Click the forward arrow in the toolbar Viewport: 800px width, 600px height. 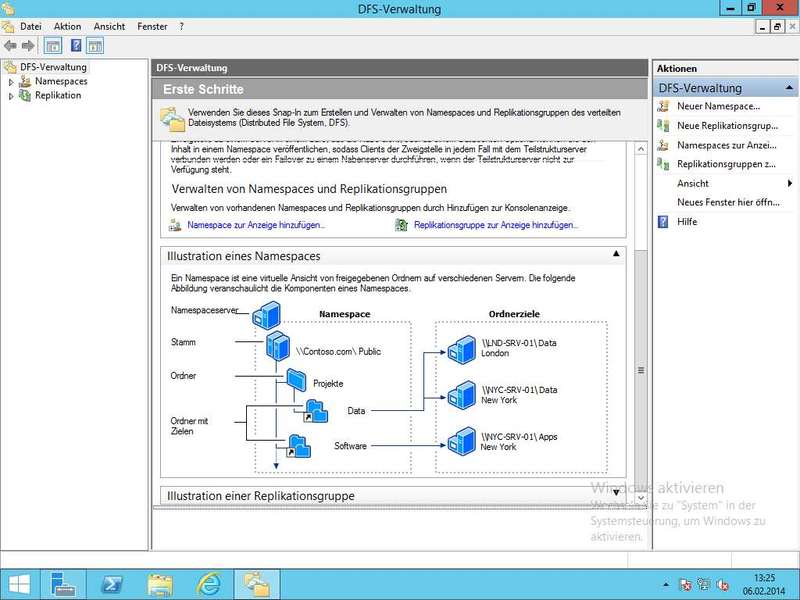click(28, 46)
